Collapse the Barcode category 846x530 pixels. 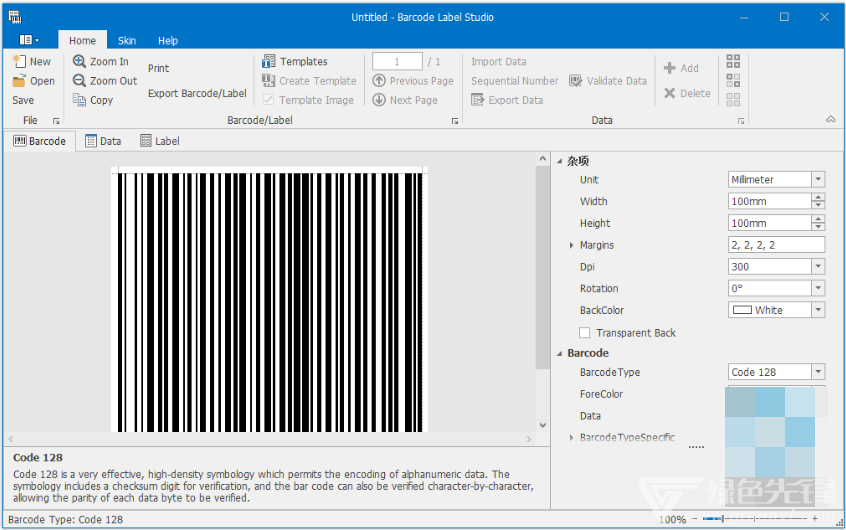[560, 353]
